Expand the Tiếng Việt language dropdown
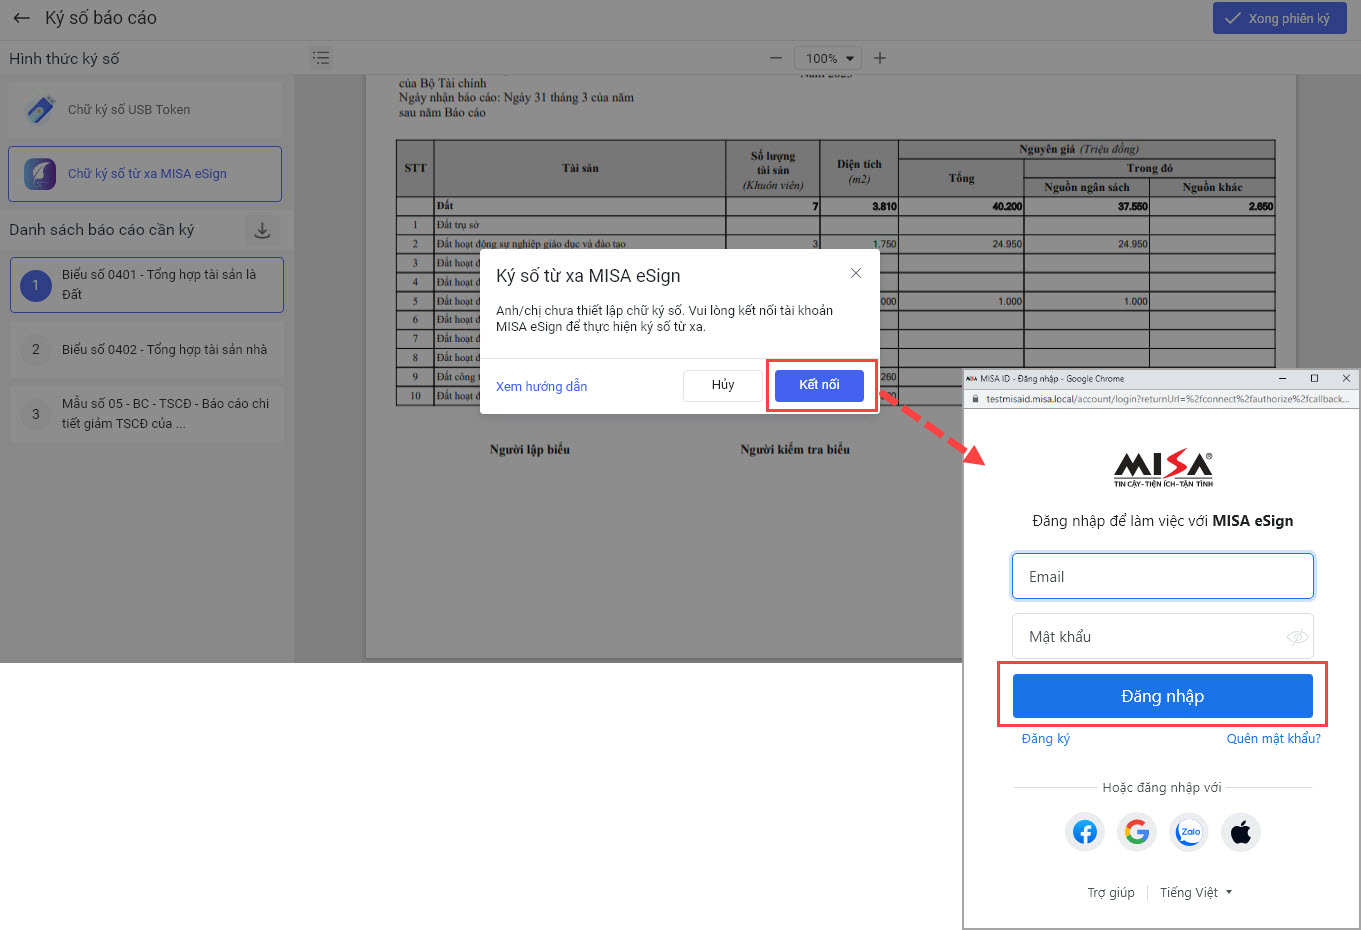1361x930 pixels. click(x=1196, y=893)
